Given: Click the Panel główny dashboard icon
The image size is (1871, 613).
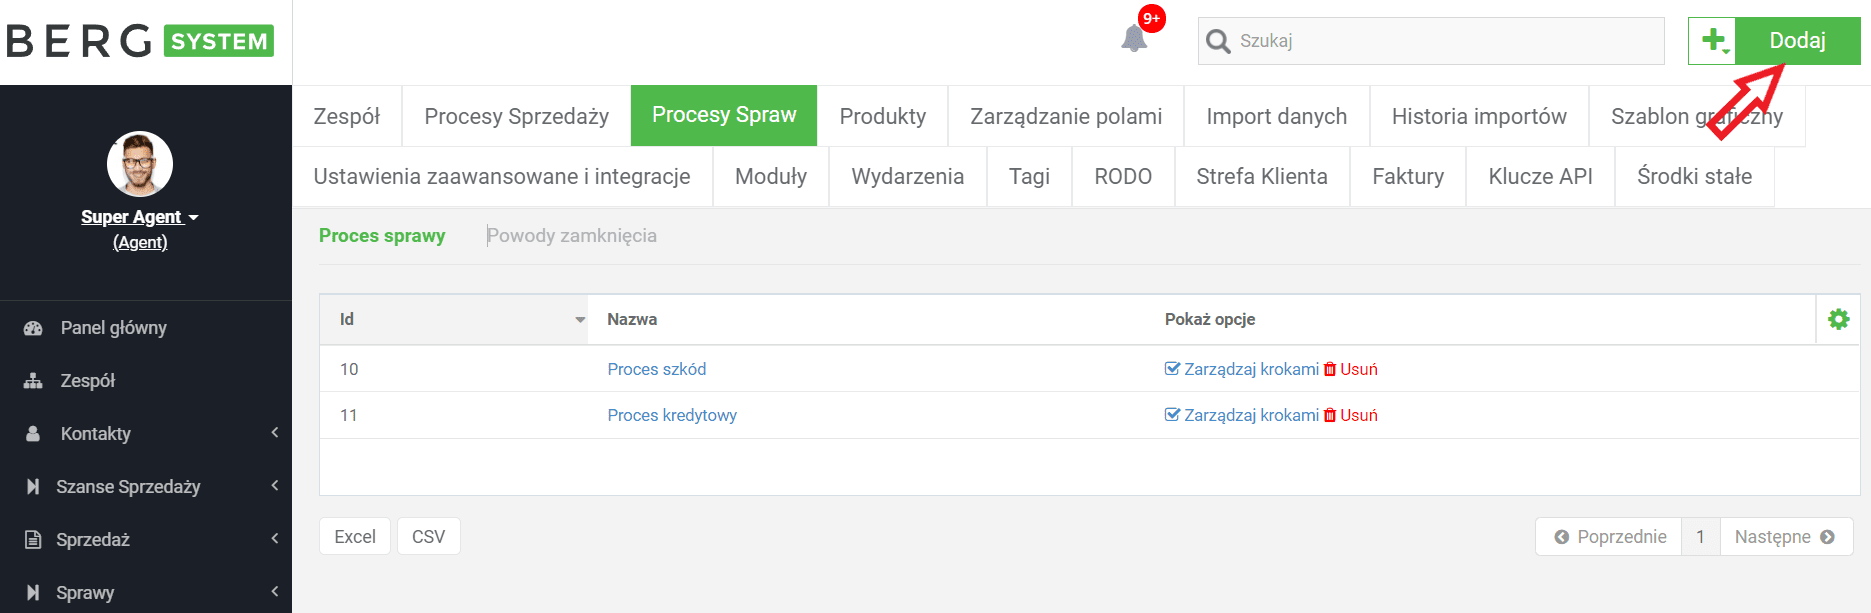Looking at the screenshot, I should (x=33, y=328).
